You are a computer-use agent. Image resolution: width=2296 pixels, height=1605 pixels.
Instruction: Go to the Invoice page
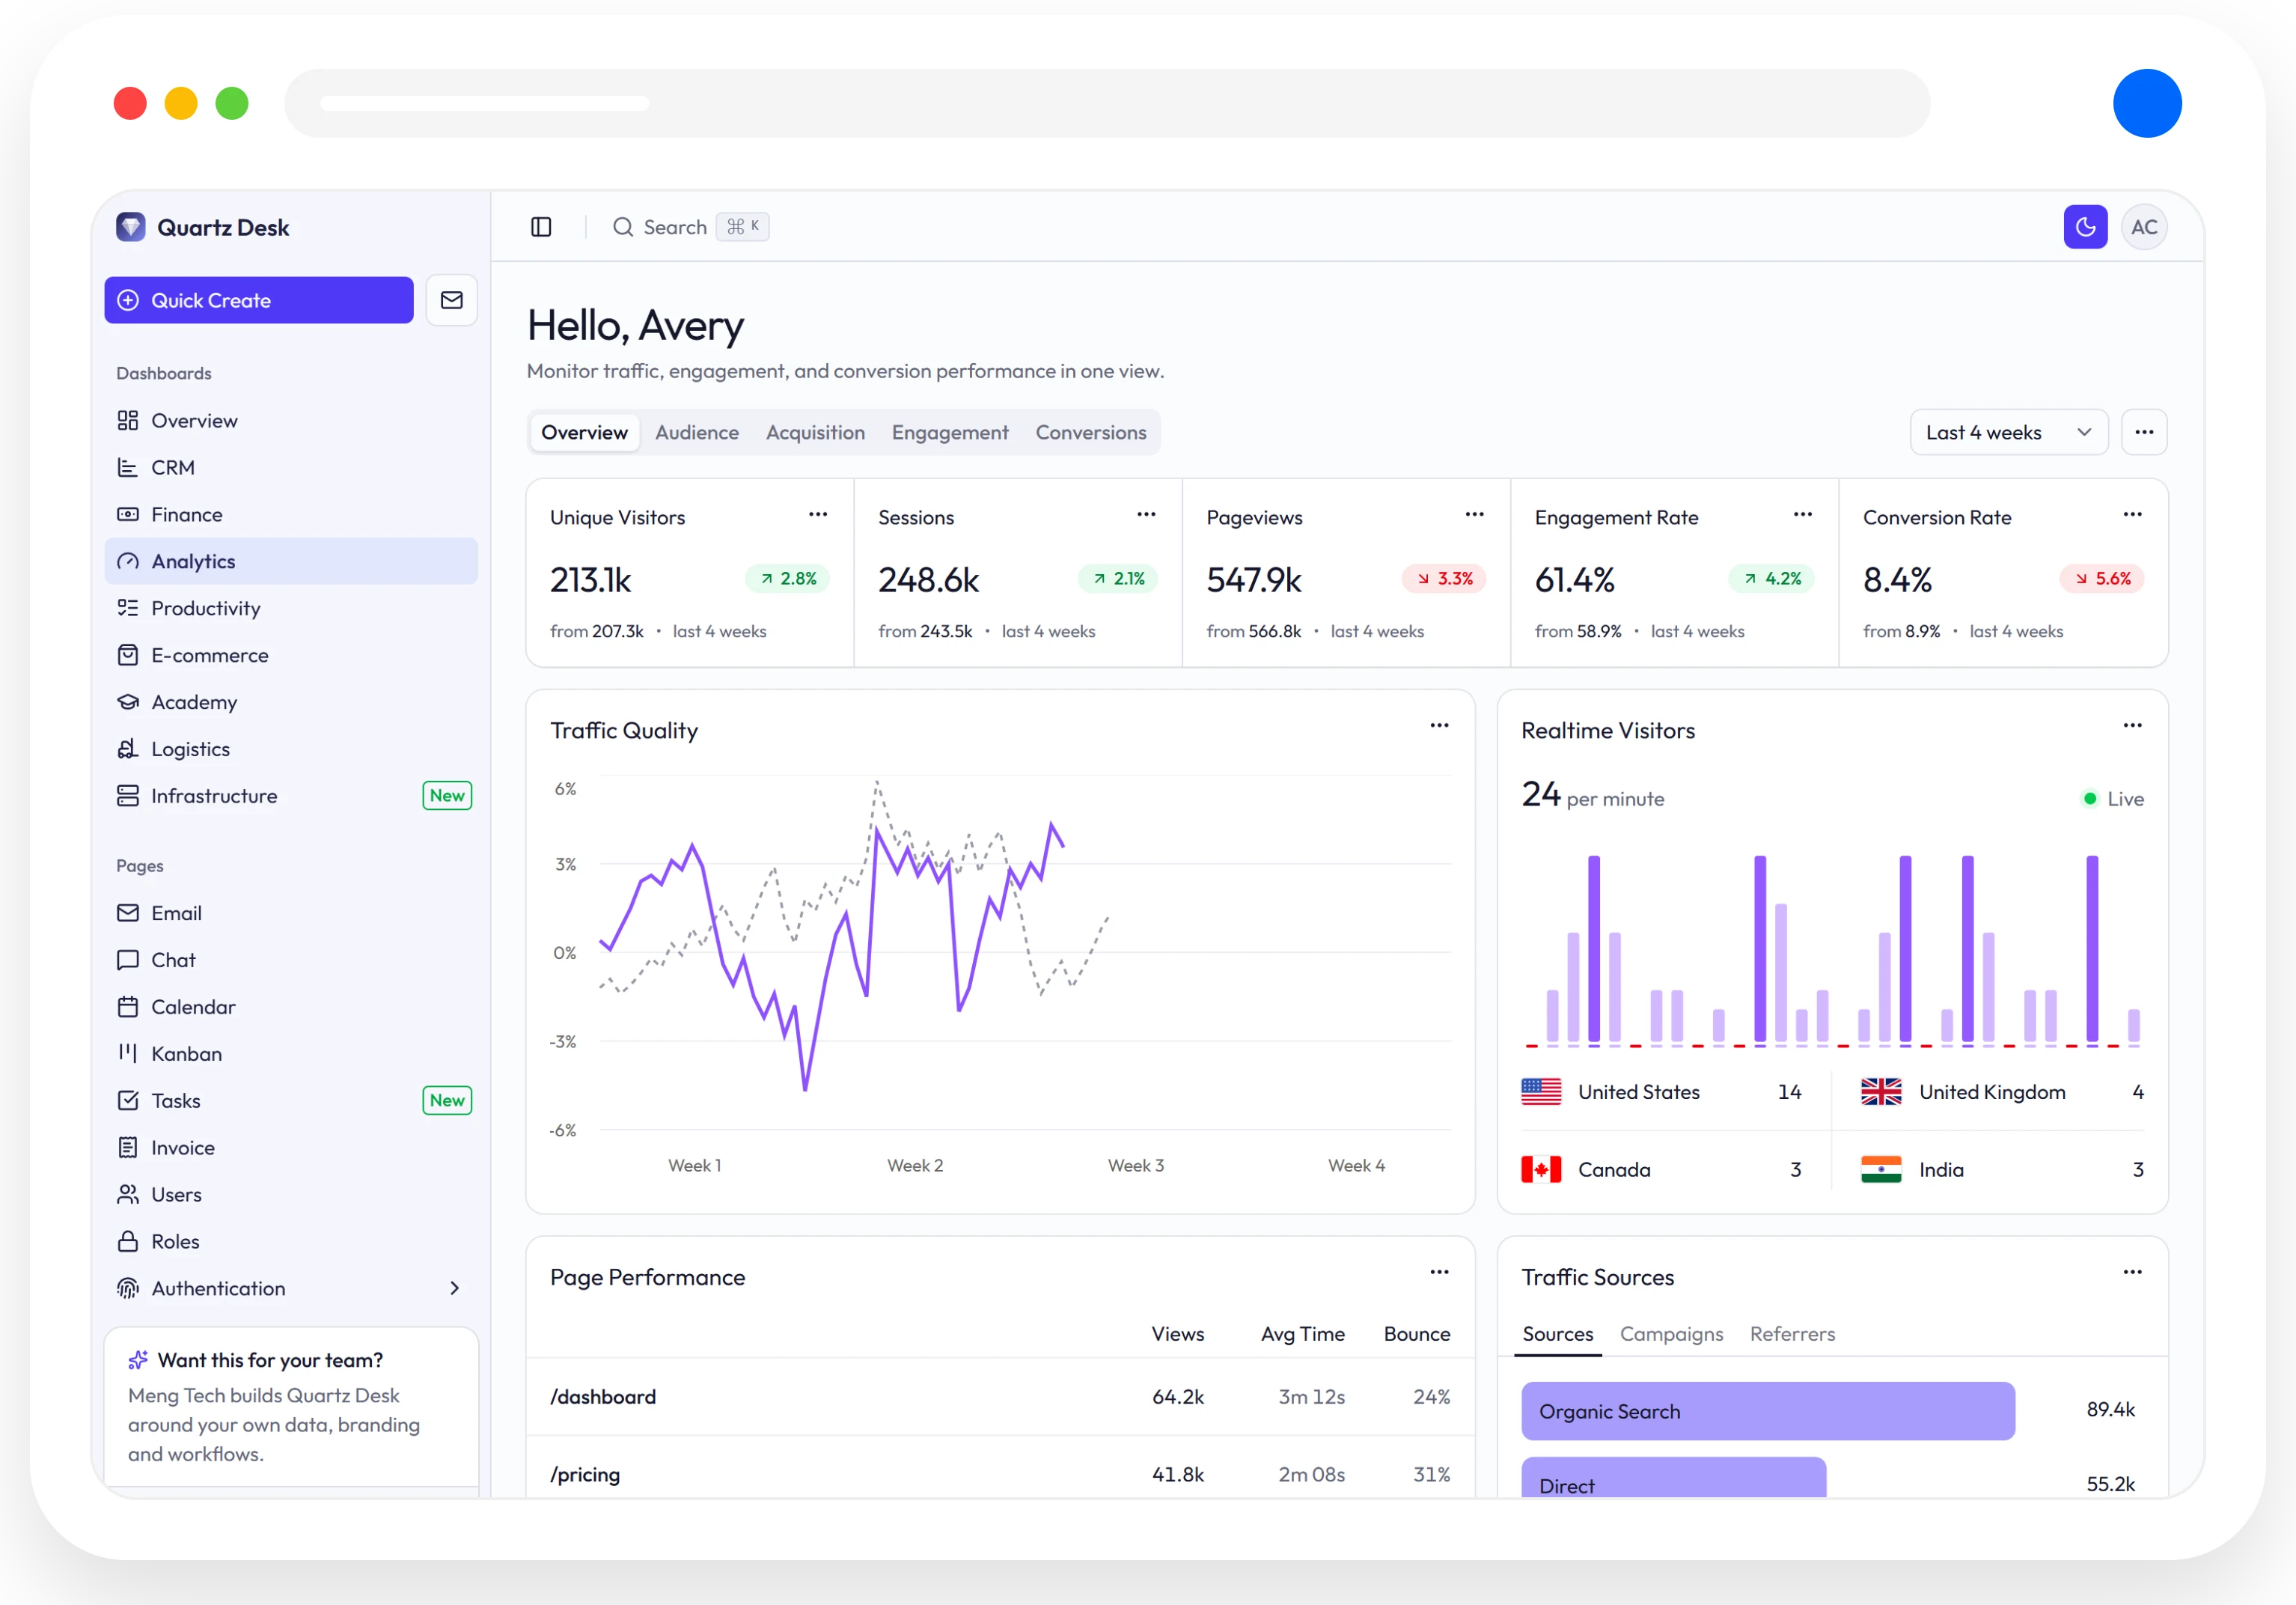click(x=291, y=1148)
